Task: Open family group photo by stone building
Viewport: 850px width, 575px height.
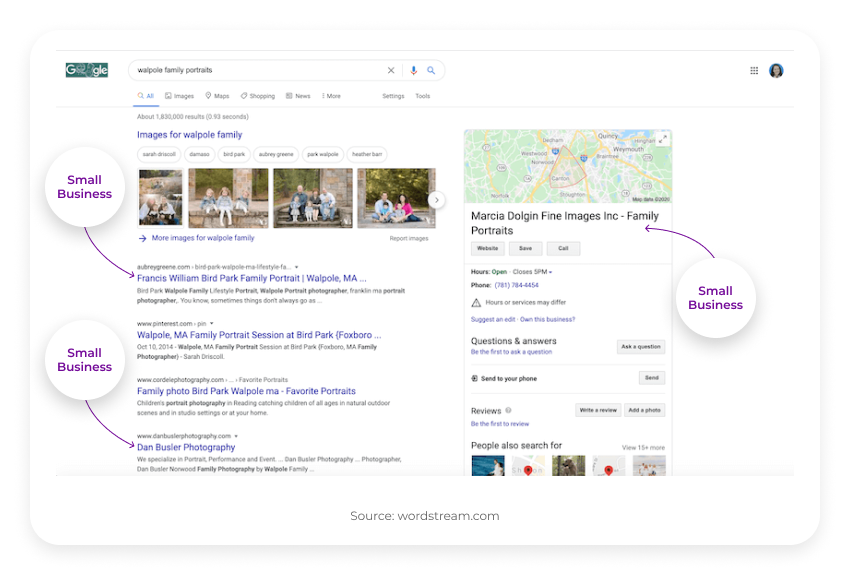Action: pyautogui.click(x=313, y=198)
